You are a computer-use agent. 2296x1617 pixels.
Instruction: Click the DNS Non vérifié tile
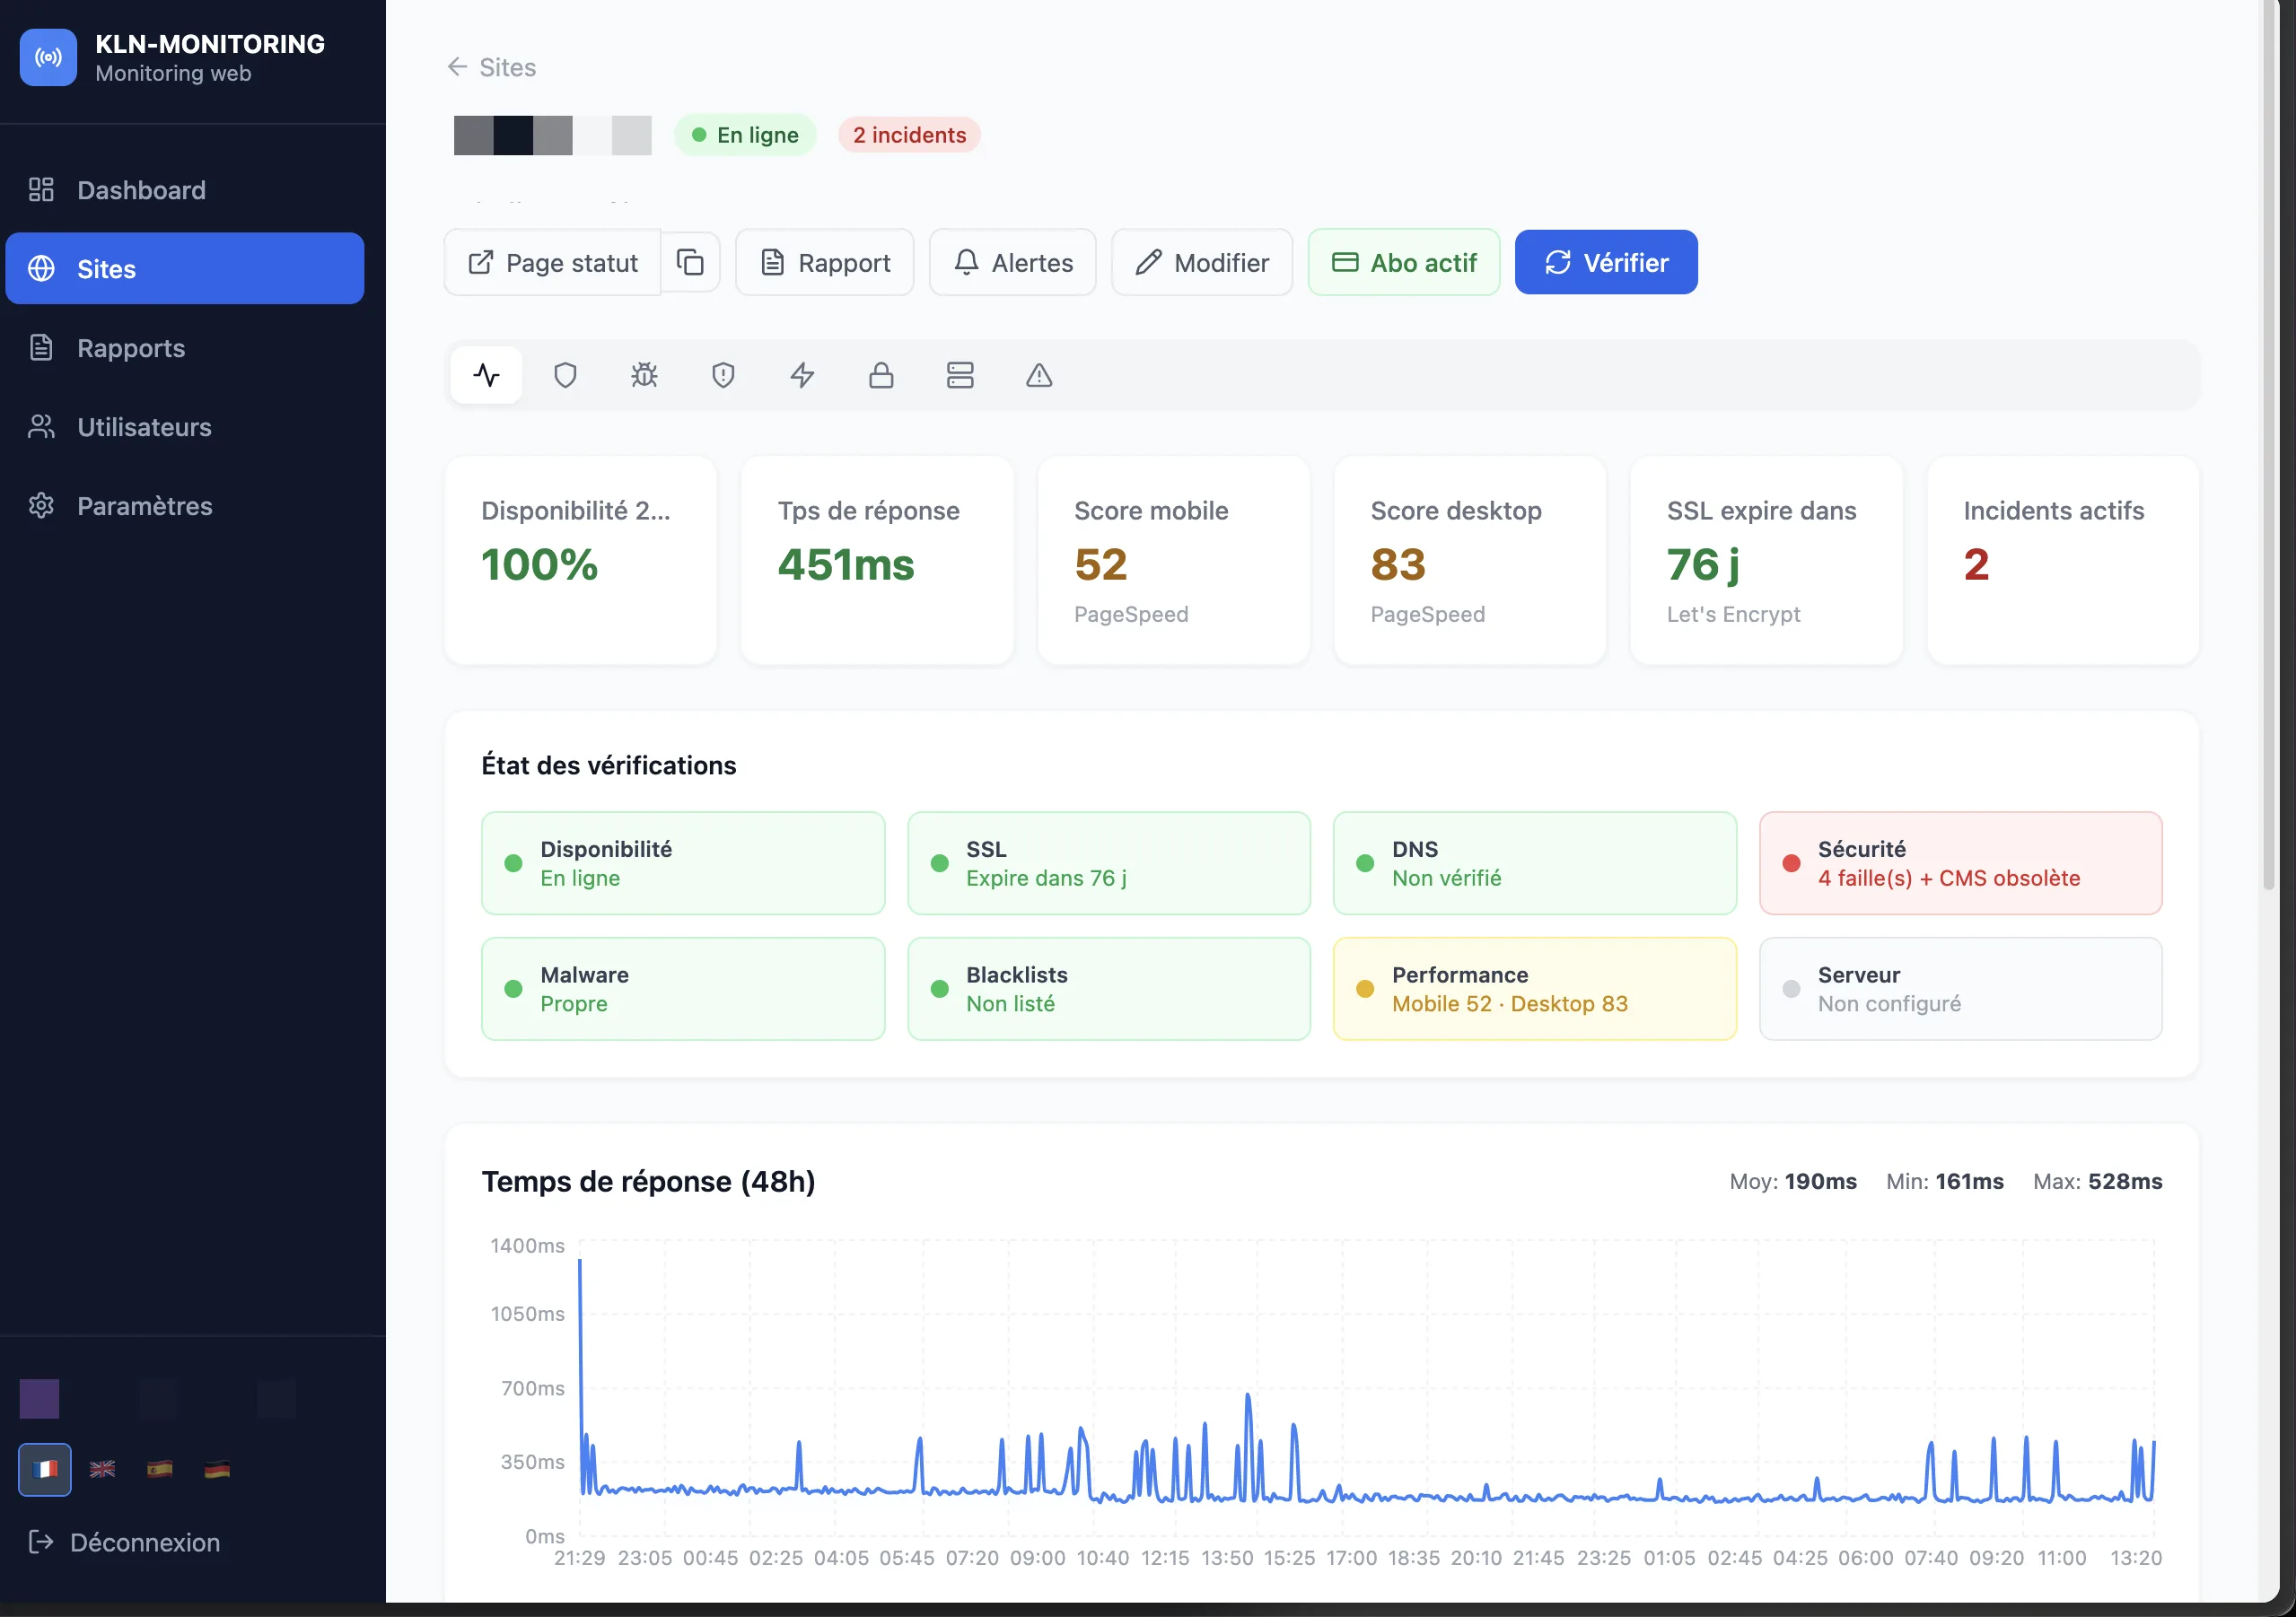(x=1535, y=863)
